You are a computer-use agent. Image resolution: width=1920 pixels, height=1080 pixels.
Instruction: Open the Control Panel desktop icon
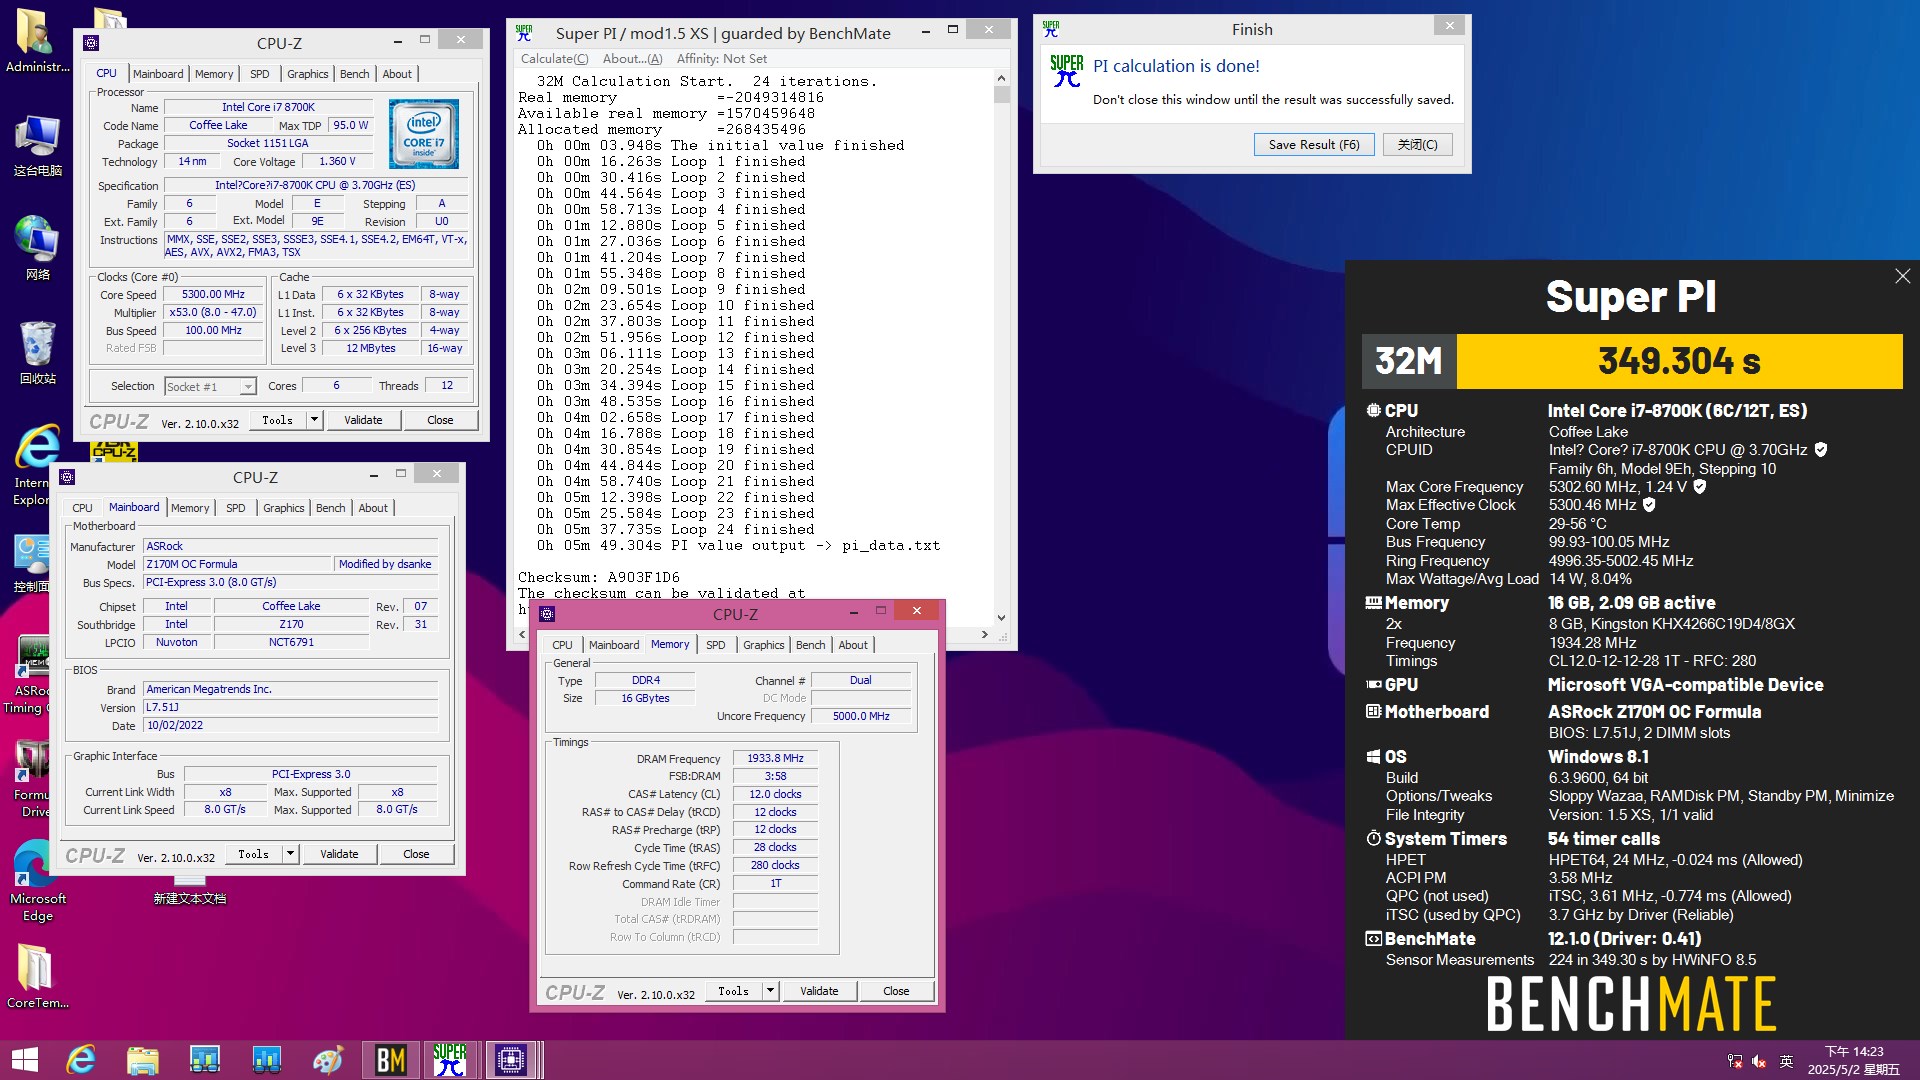click(x=32, y=562)
